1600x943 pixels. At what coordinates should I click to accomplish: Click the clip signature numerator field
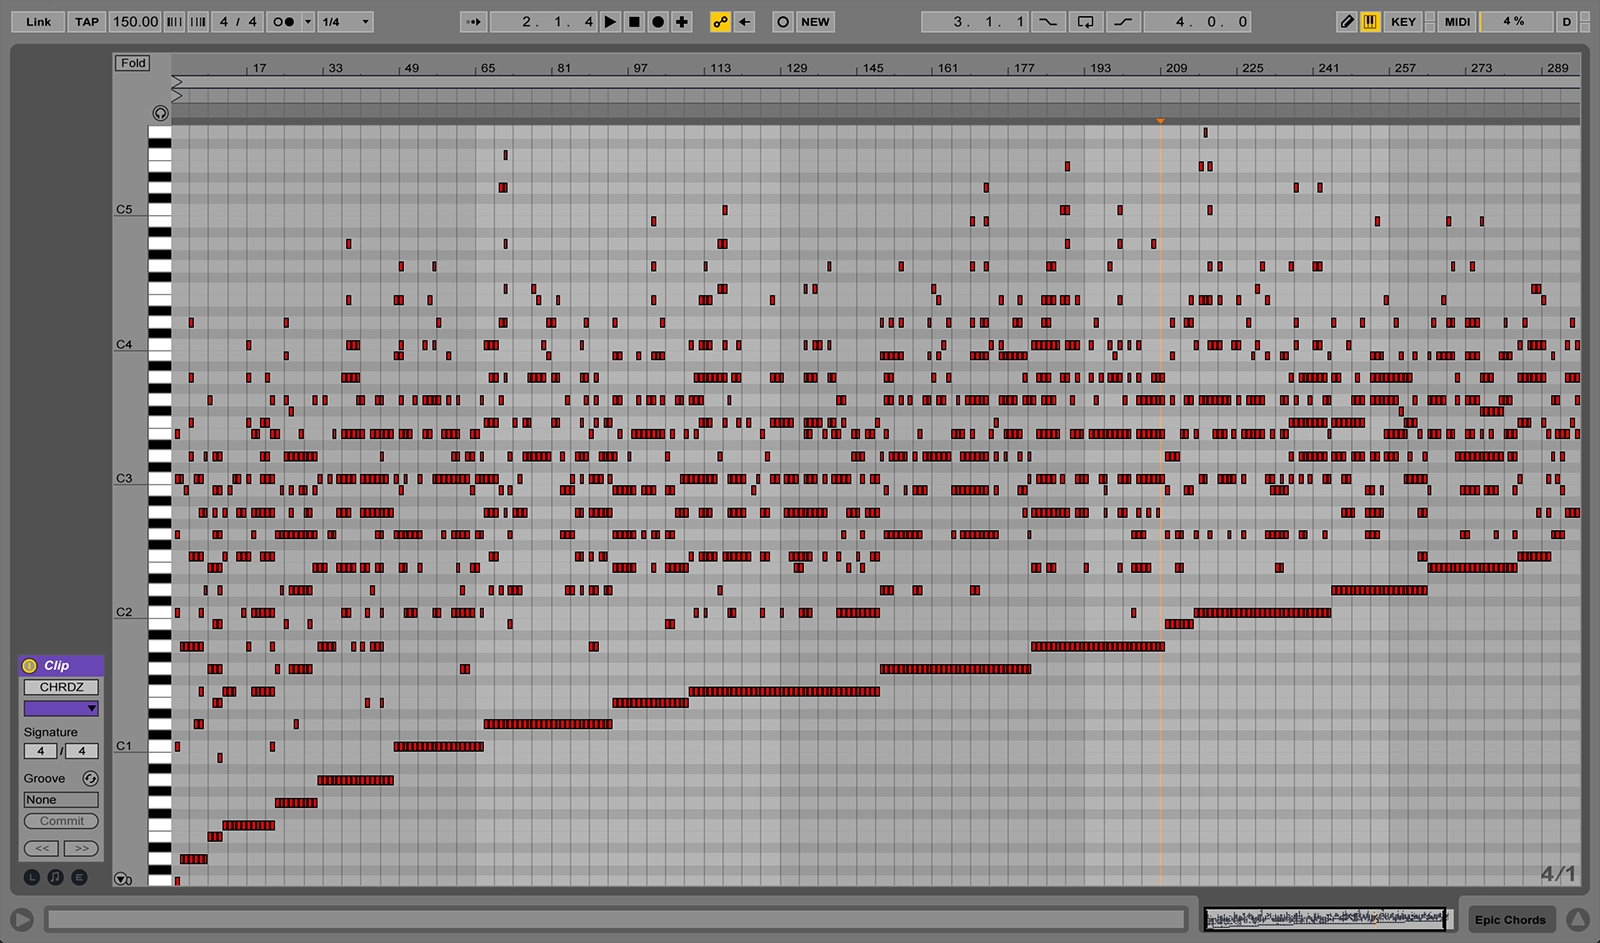coord(40,751)
